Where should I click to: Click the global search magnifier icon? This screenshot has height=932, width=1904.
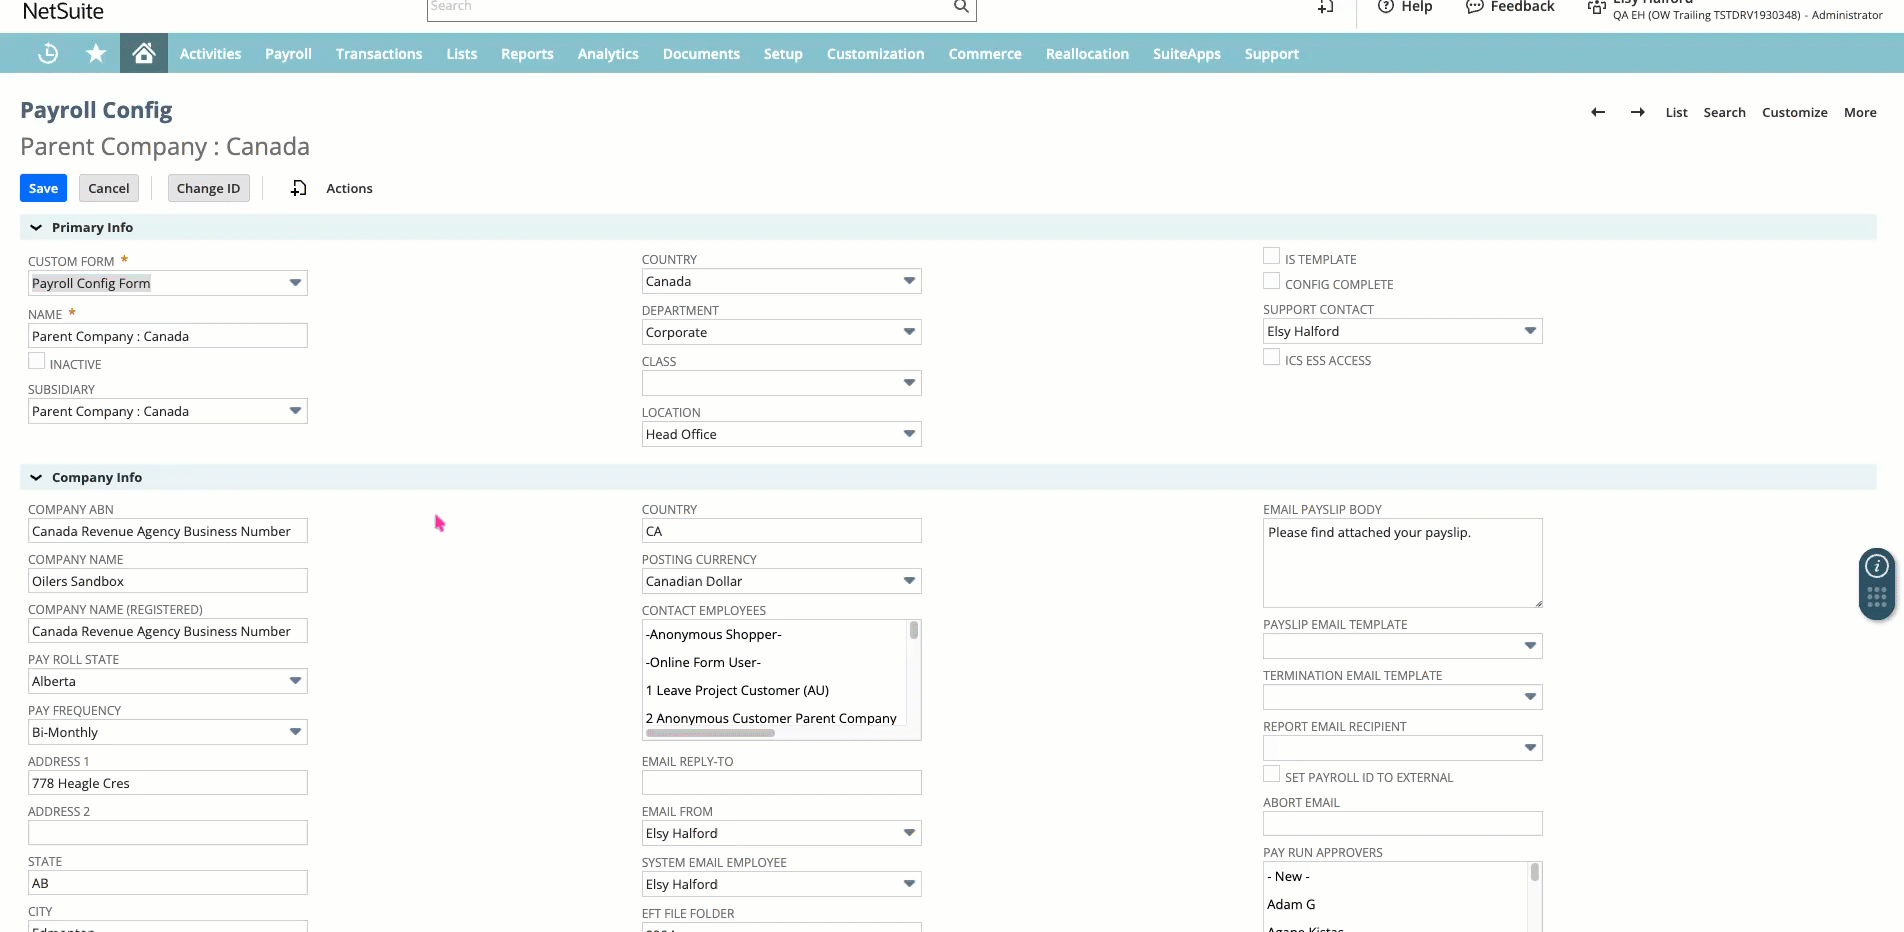961,6
